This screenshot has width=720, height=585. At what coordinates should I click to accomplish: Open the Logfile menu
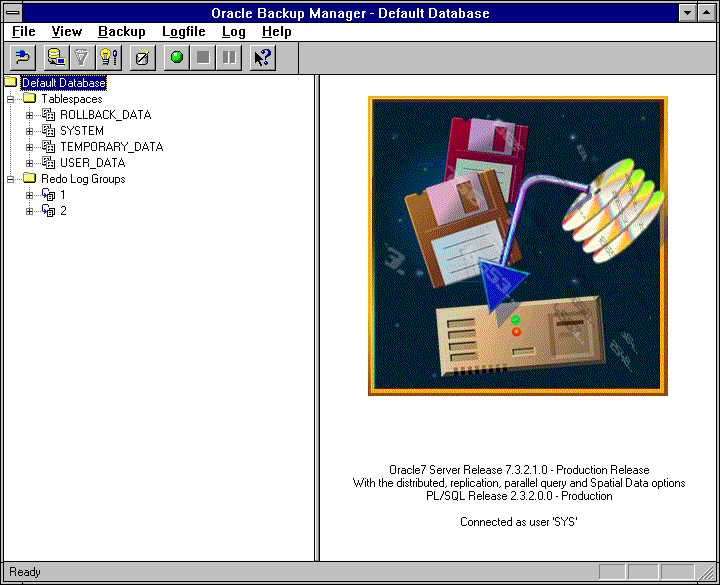click(x=183, y=31)
